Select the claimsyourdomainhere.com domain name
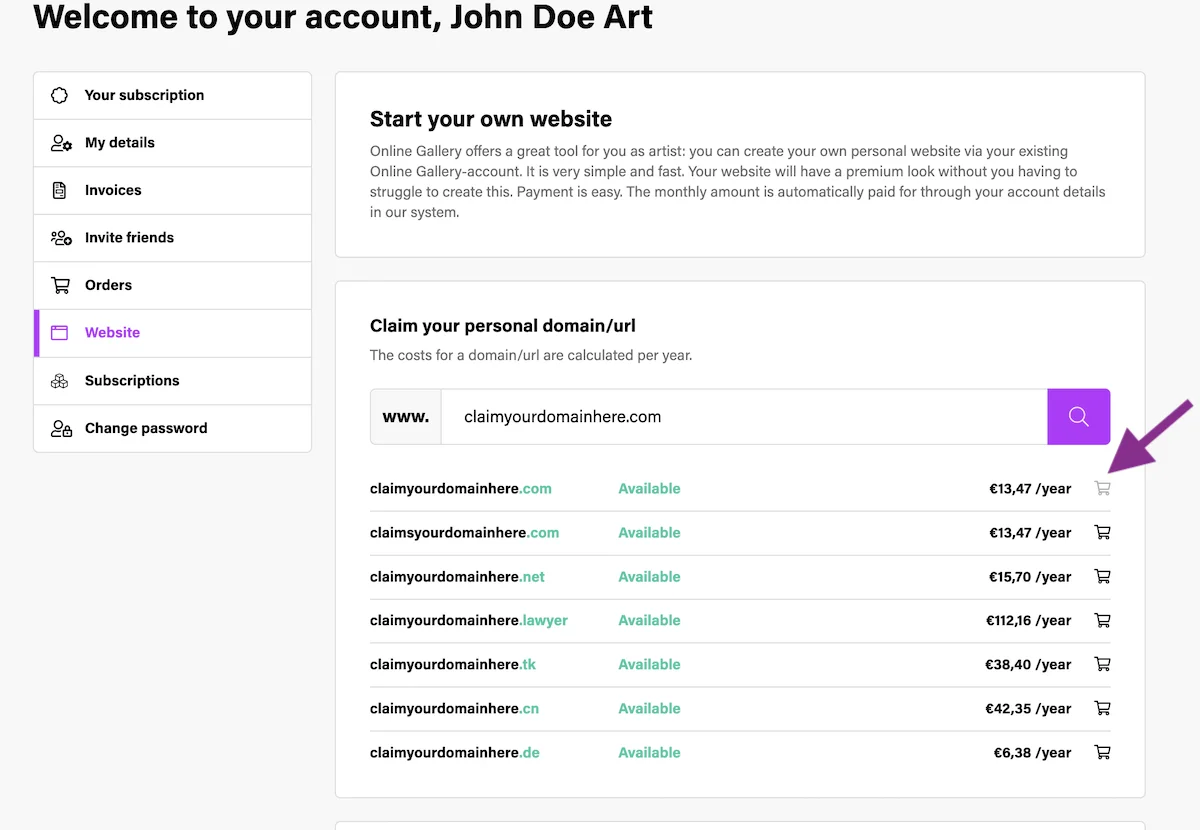1200x830 pixels. 465,533
